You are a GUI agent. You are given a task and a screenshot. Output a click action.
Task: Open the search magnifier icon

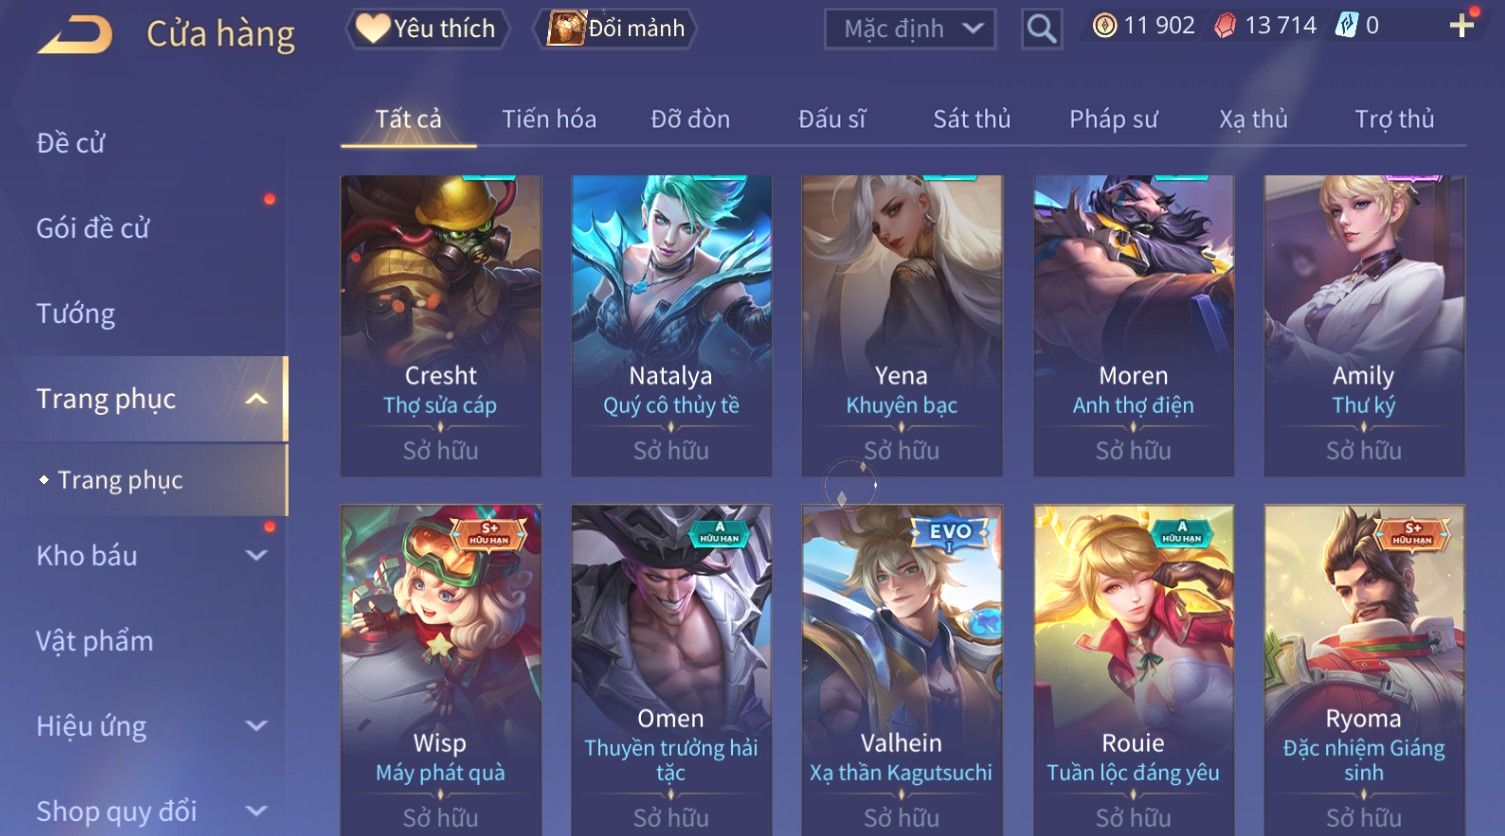(x=1041, y=29)
